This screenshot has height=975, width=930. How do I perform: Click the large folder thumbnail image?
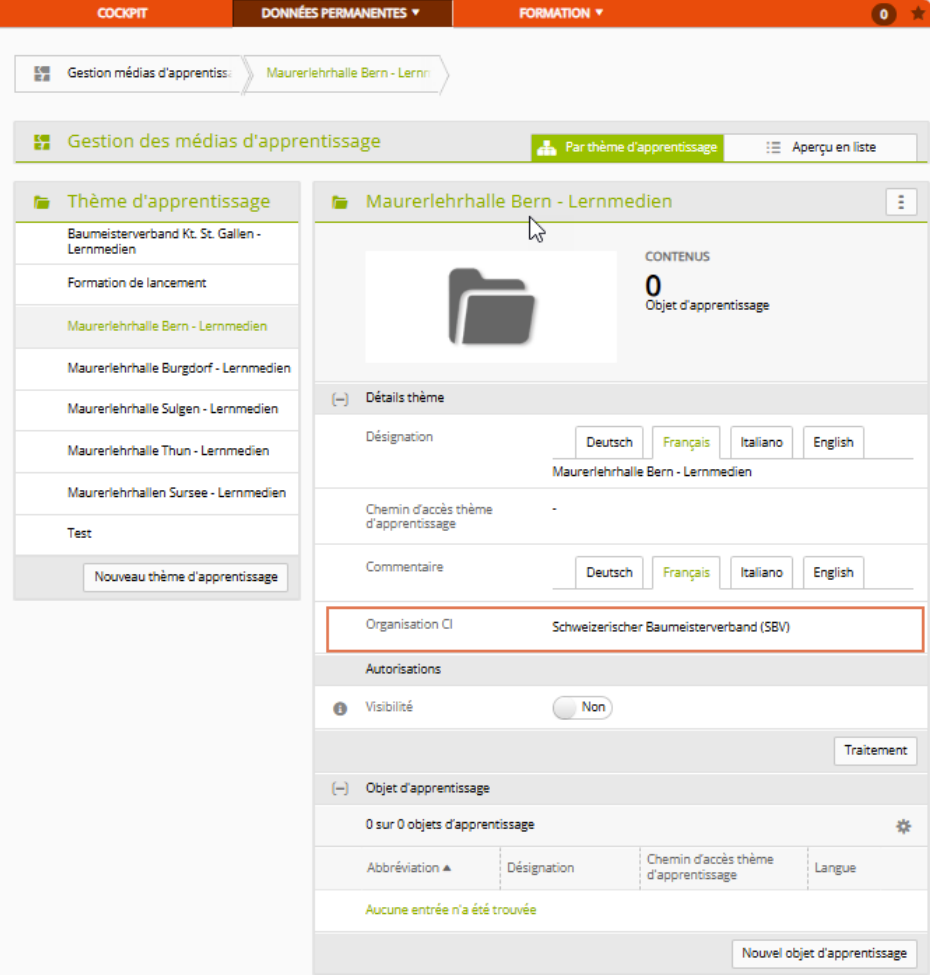[x=491, y=307]
